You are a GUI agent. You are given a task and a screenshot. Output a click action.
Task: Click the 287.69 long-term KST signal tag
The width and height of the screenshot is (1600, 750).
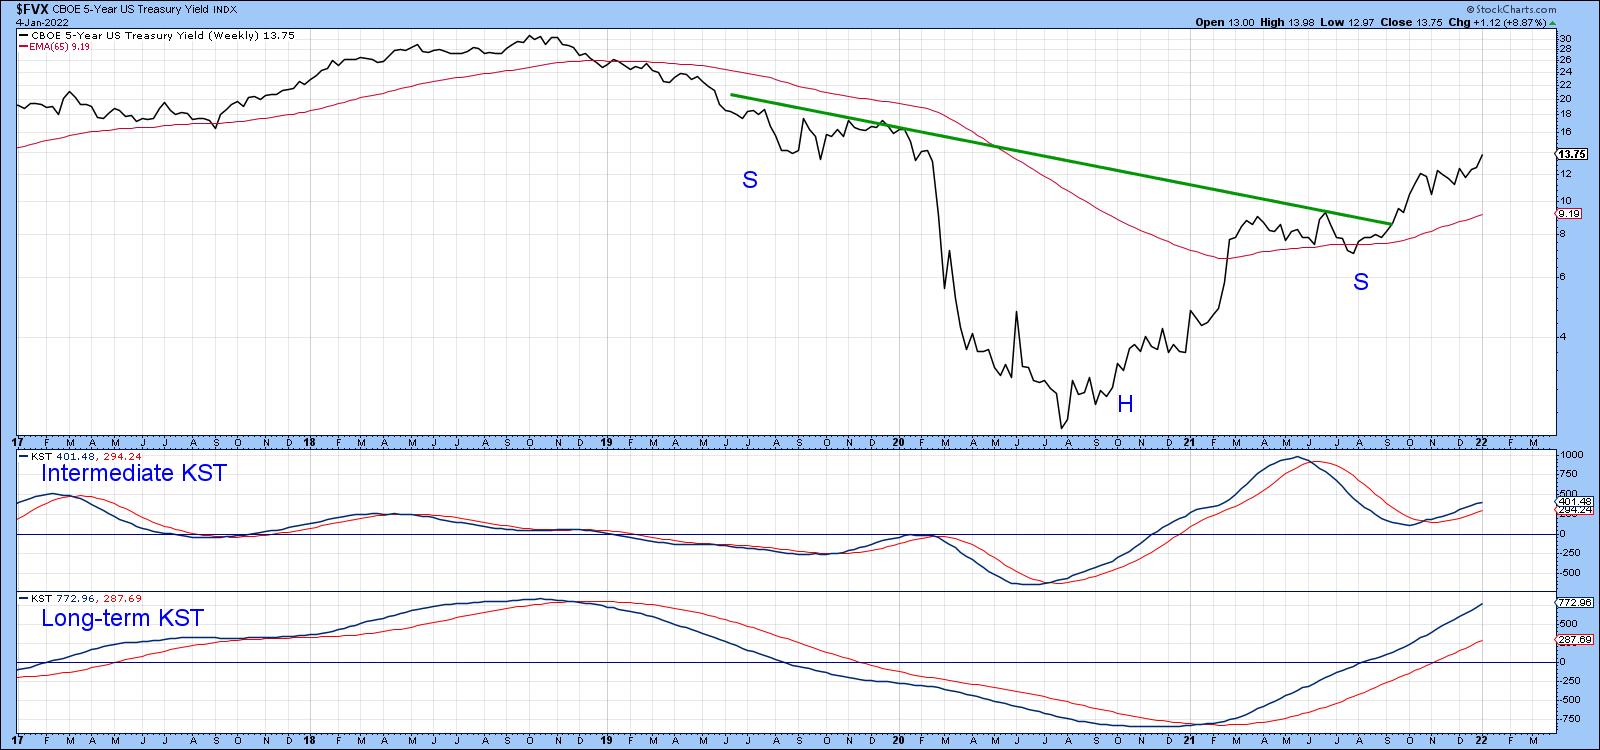1571,639
